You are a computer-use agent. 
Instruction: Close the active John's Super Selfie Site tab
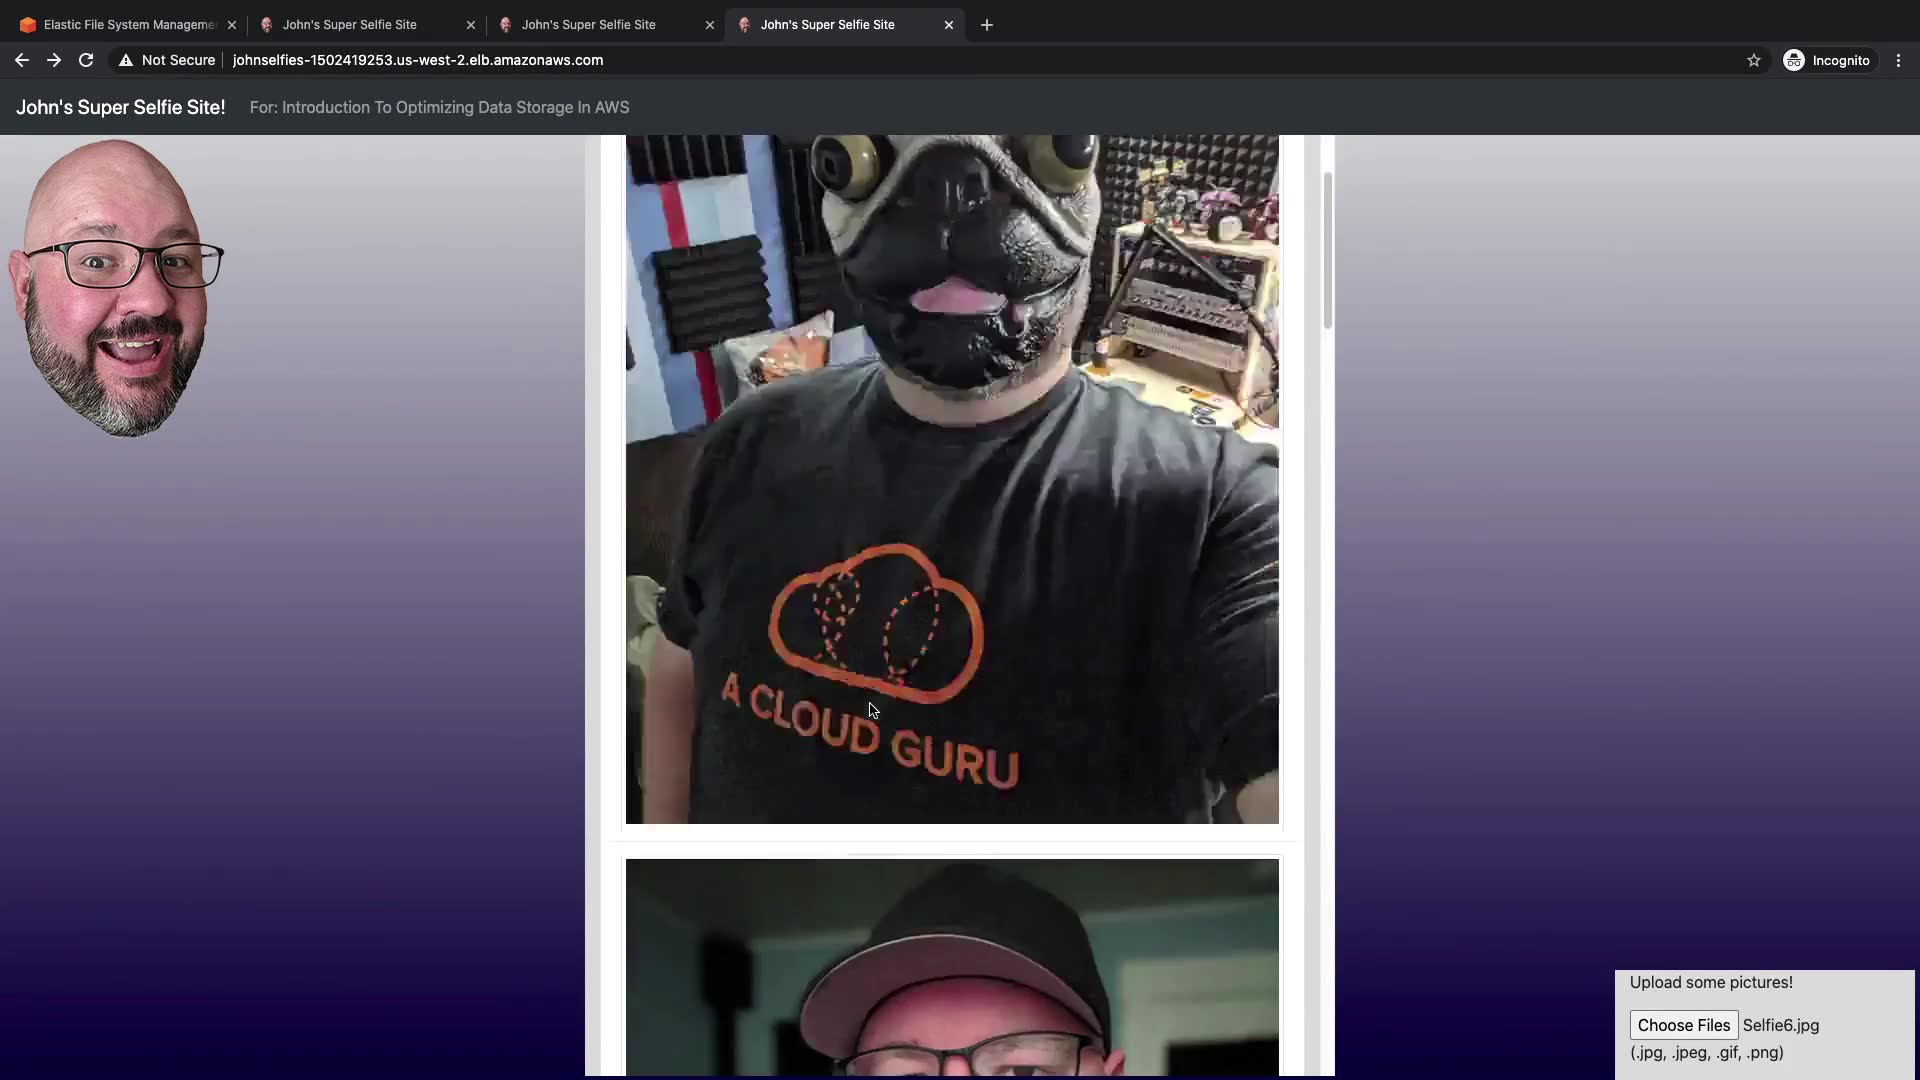click(x=948, y=25)
